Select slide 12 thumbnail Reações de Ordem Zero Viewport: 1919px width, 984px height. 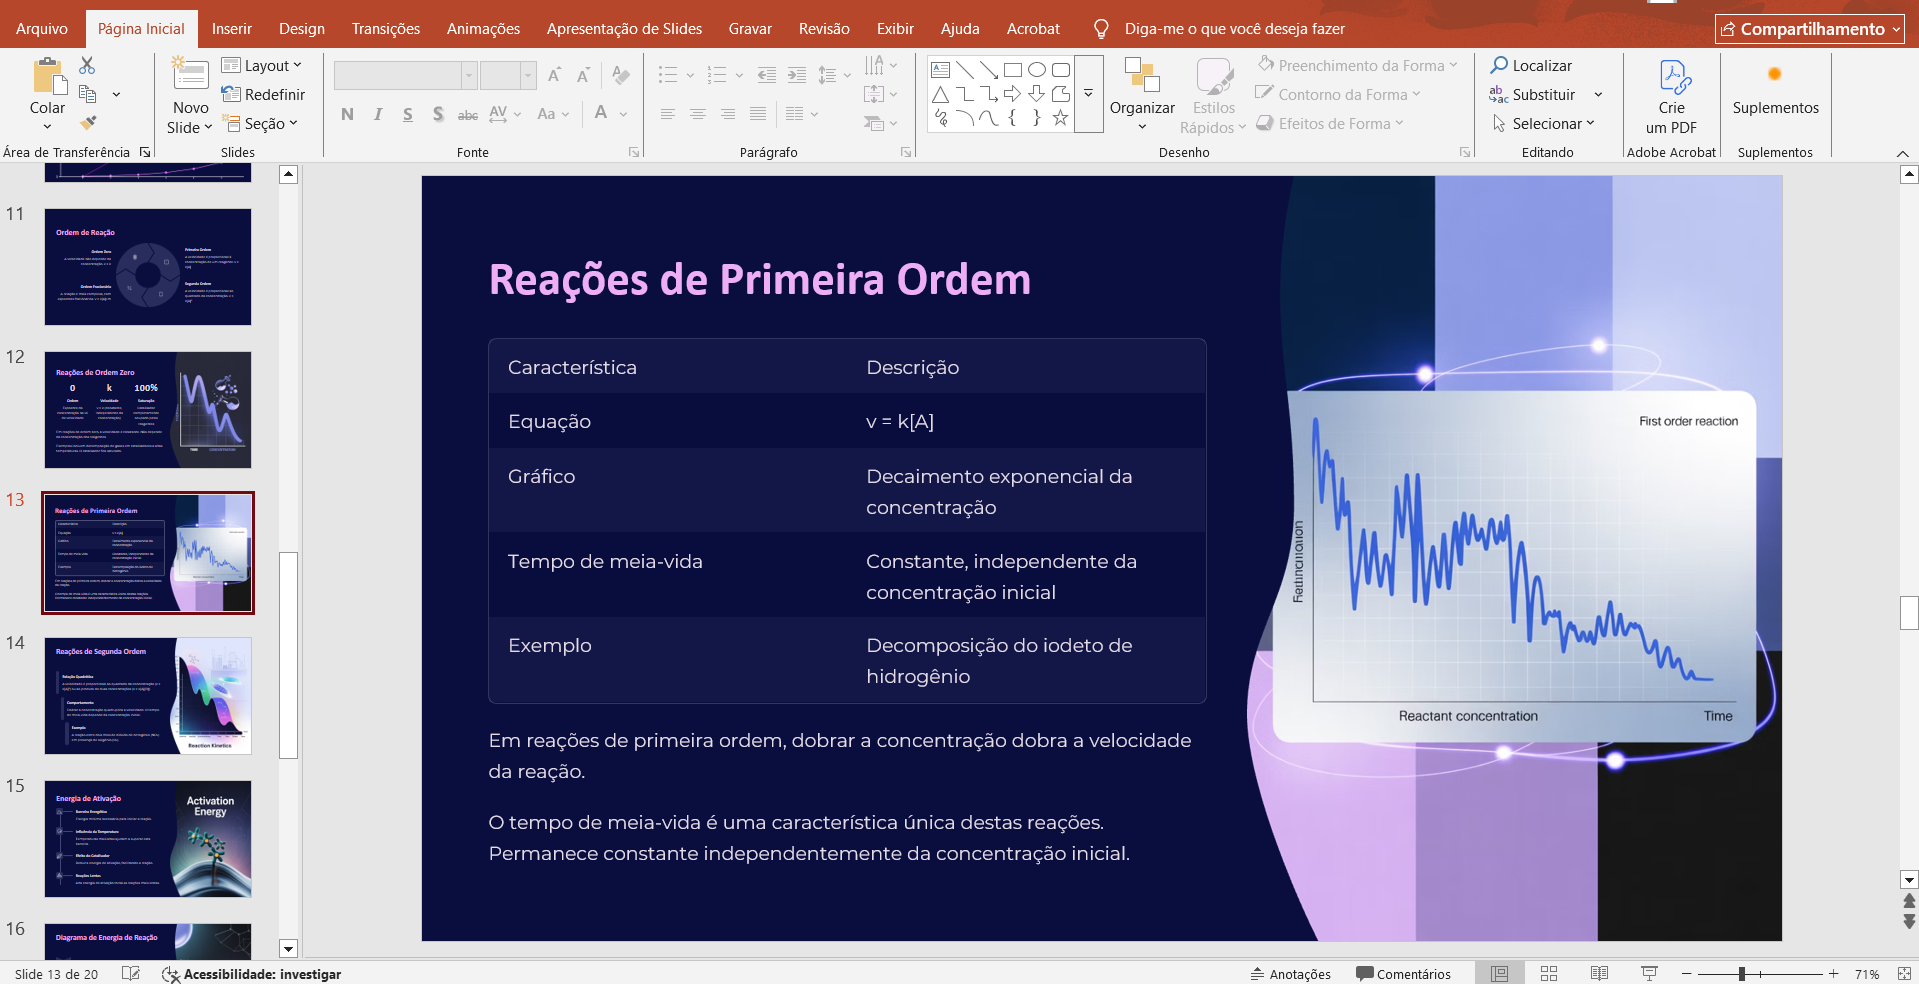[x=148, y=410]
